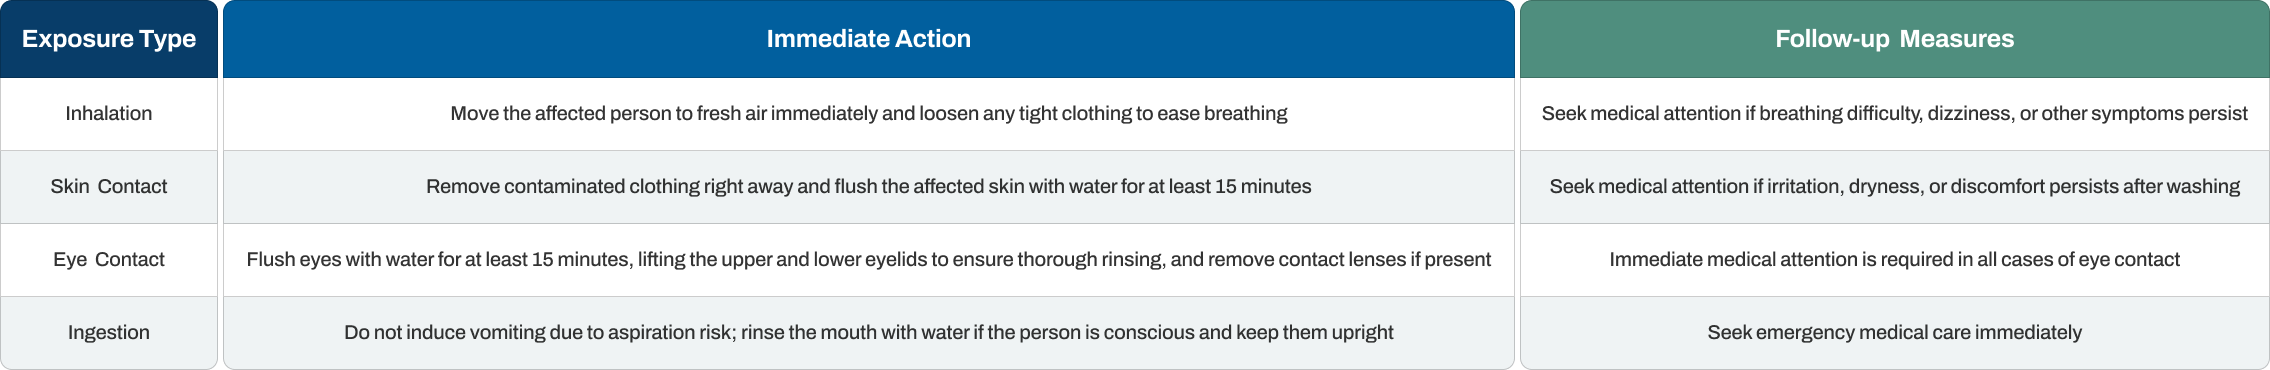This screenshot has width=2270, height=370.
Task: Click the remove contaminated clothing instruction
Action: 868,187
